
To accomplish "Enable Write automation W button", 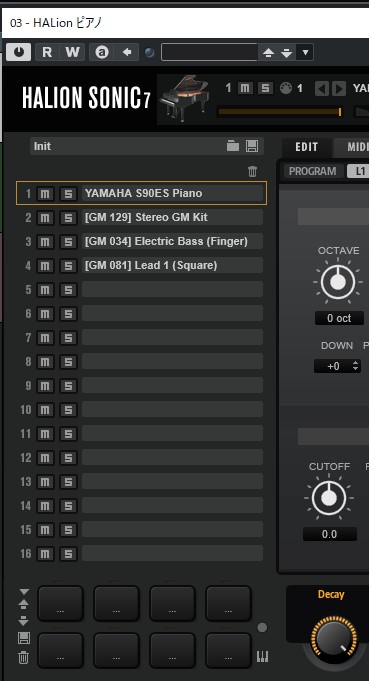I will pyautogui.click(x=72, y=53).
